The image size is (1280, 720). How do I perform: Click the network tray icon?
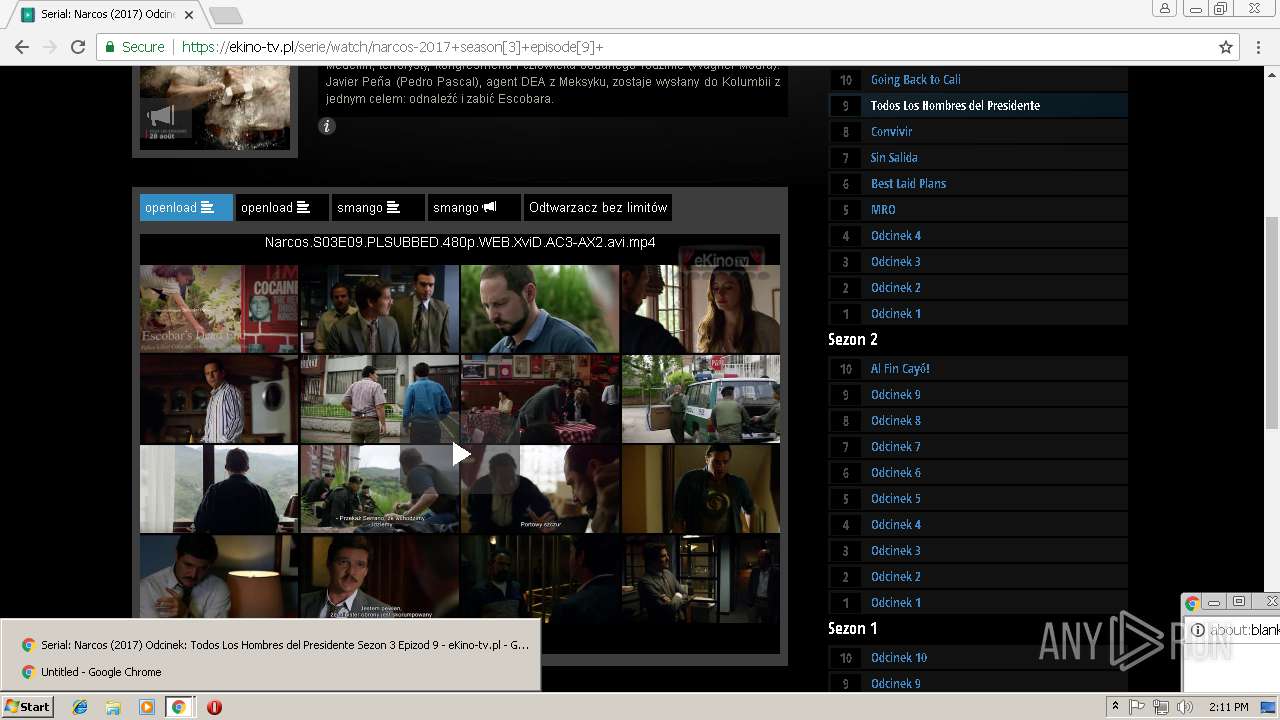point(1161,707)
